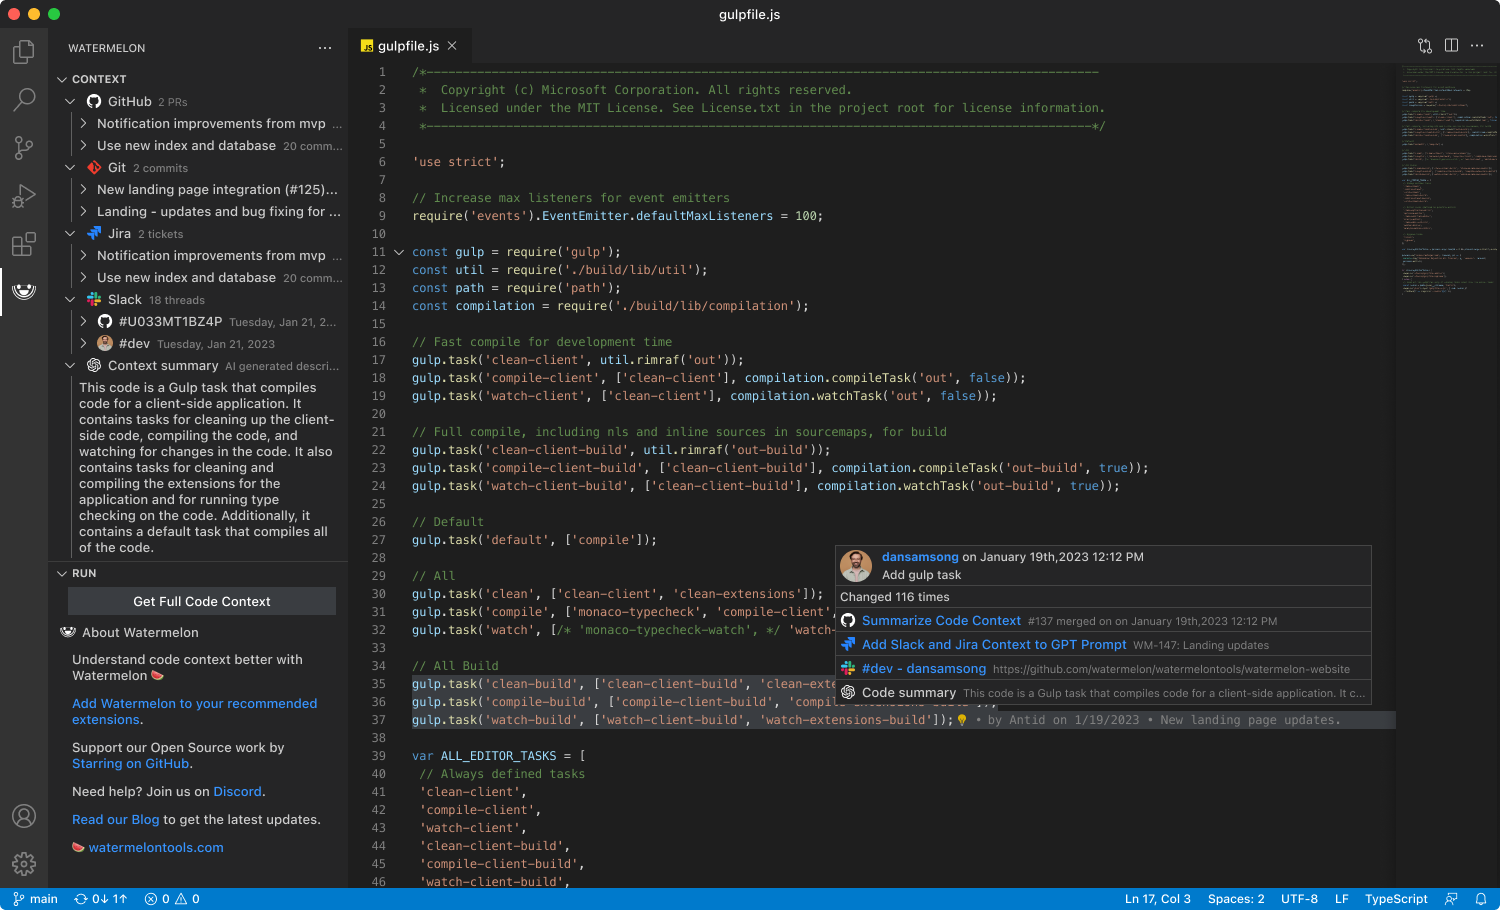
Task: Open the Extensions view
Action: pyautogui.click(x=24, y=243)
